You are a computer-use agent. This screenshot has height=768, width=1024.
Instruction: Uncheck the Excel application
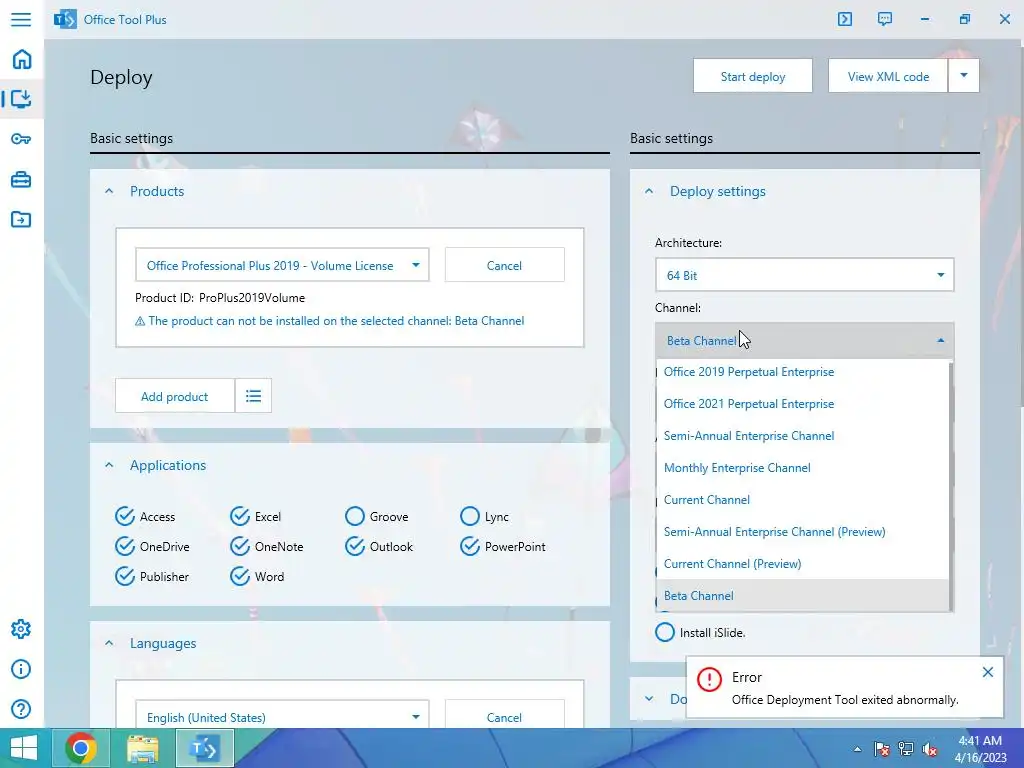[240, 516]
